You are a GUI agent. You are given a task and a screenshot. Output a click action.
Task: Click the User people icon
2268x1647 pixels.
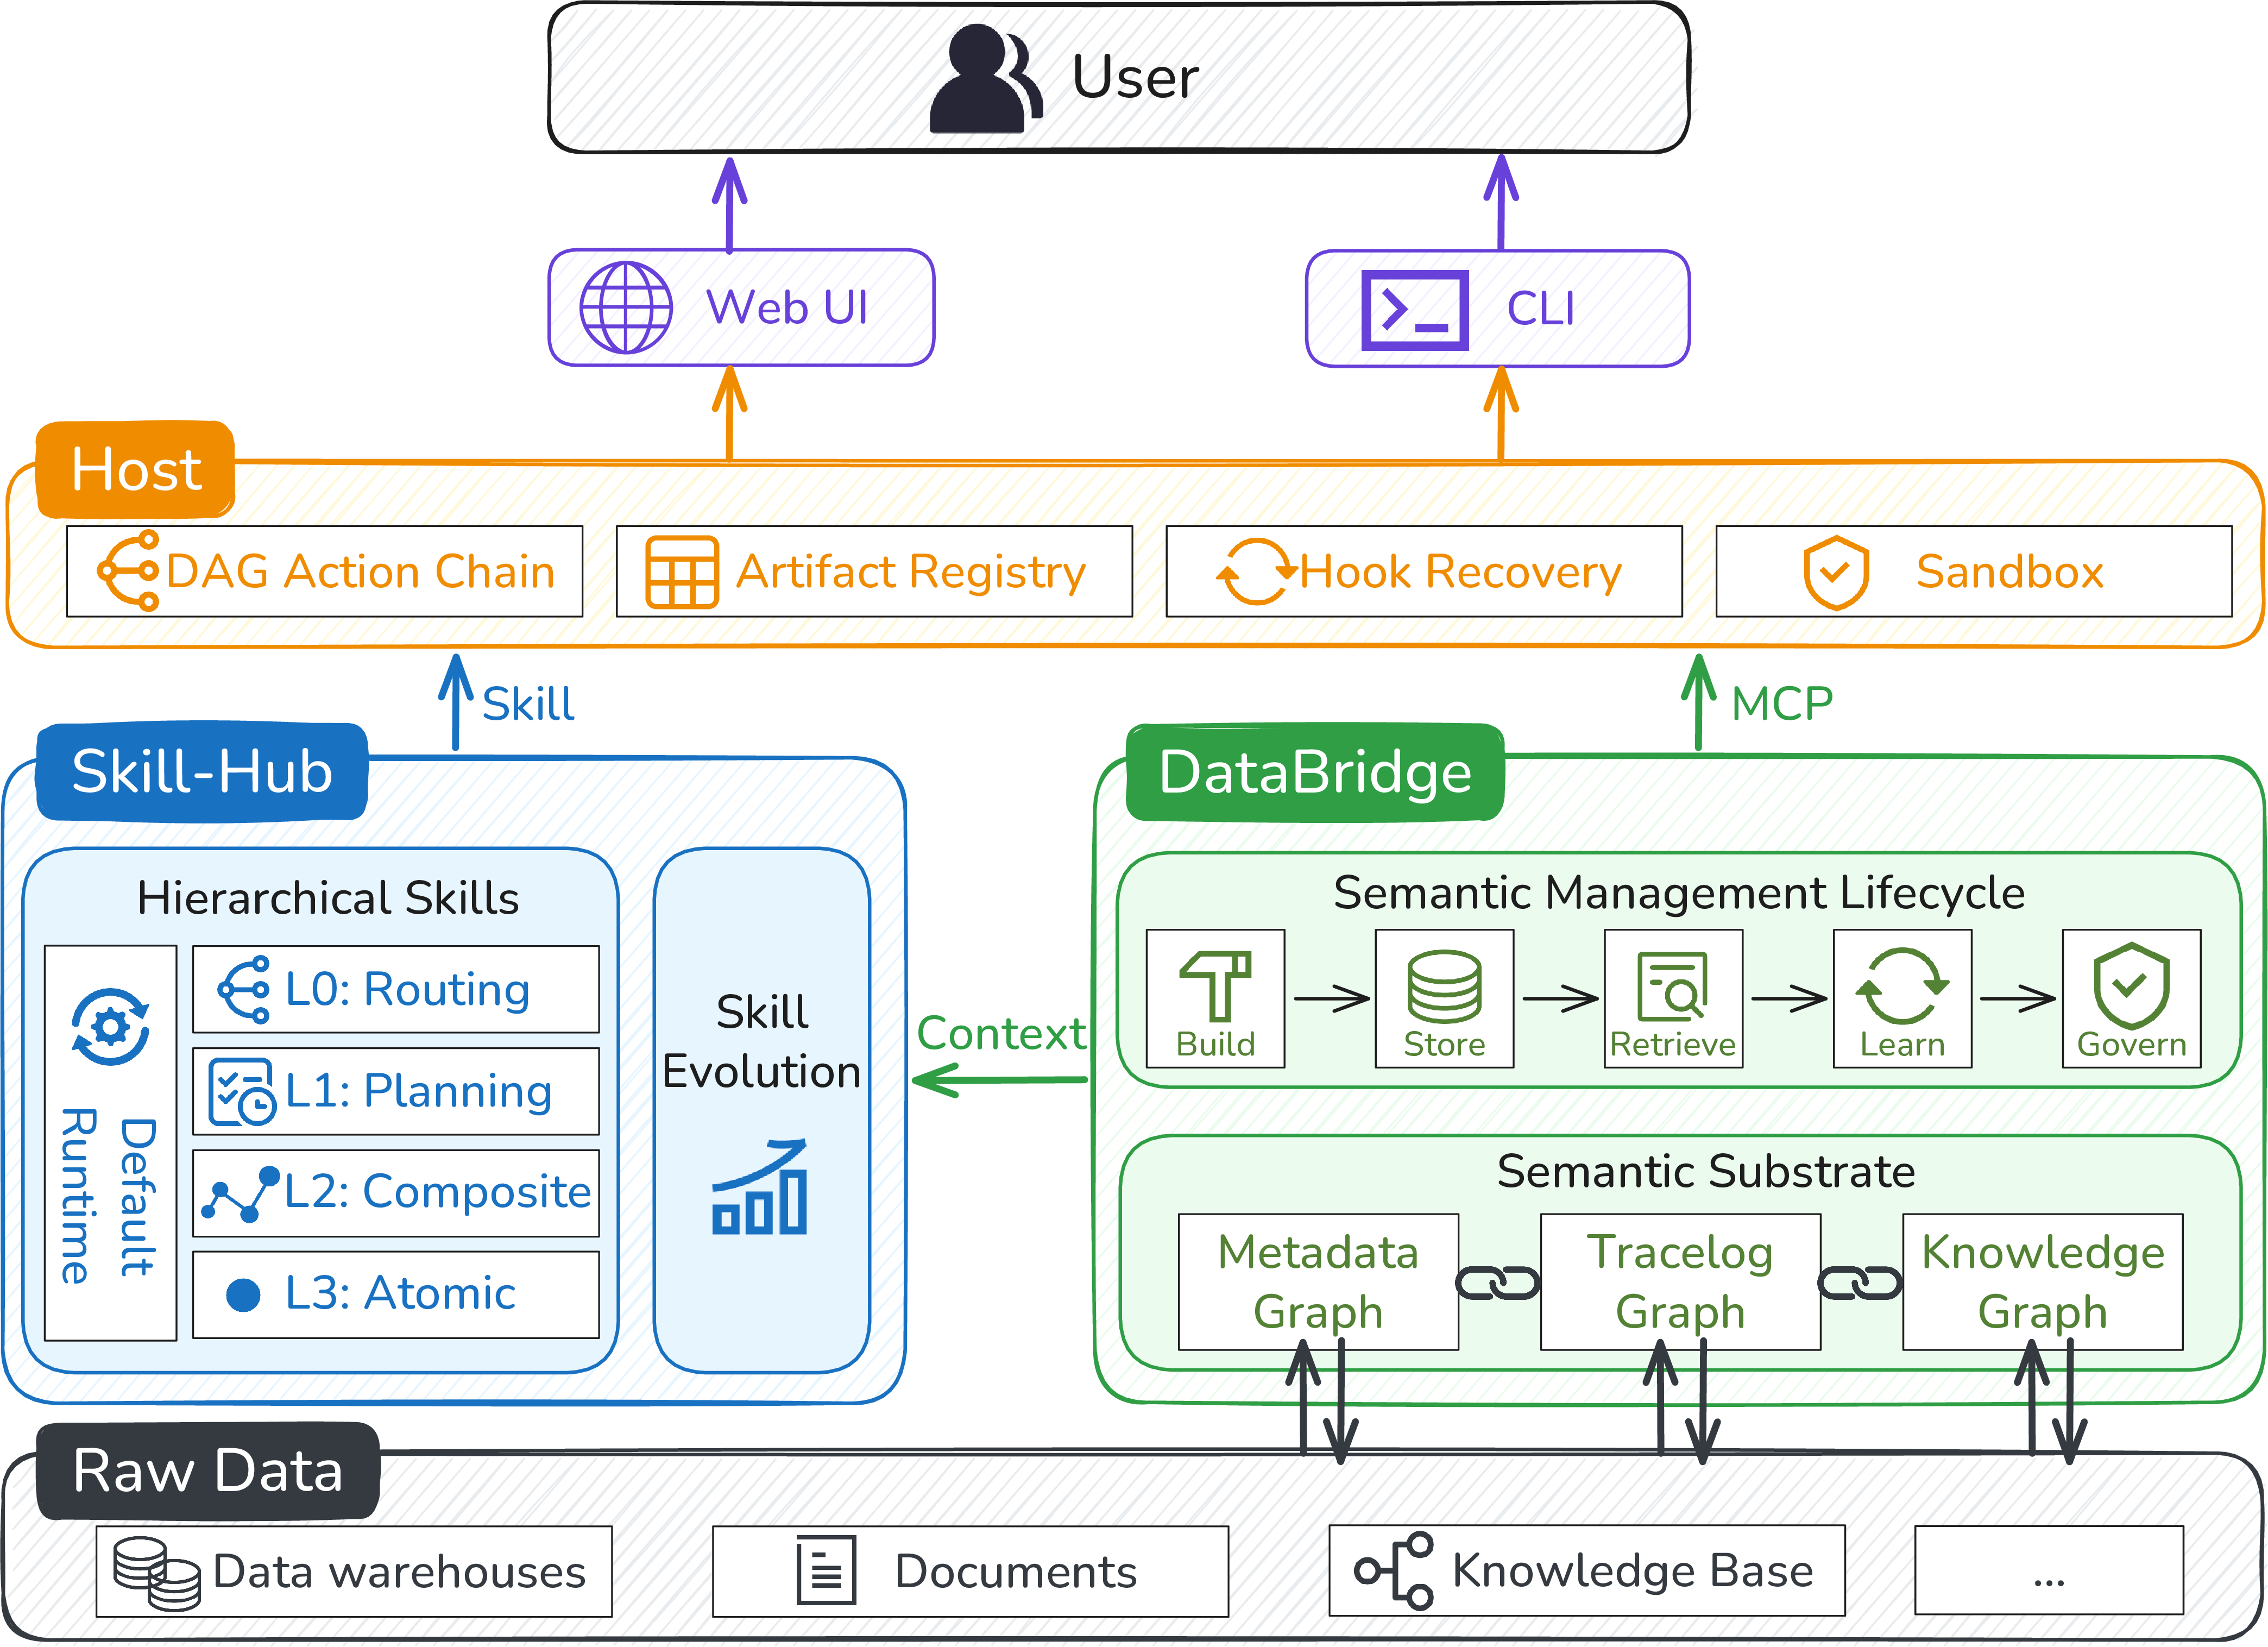[x=986, y=79]
